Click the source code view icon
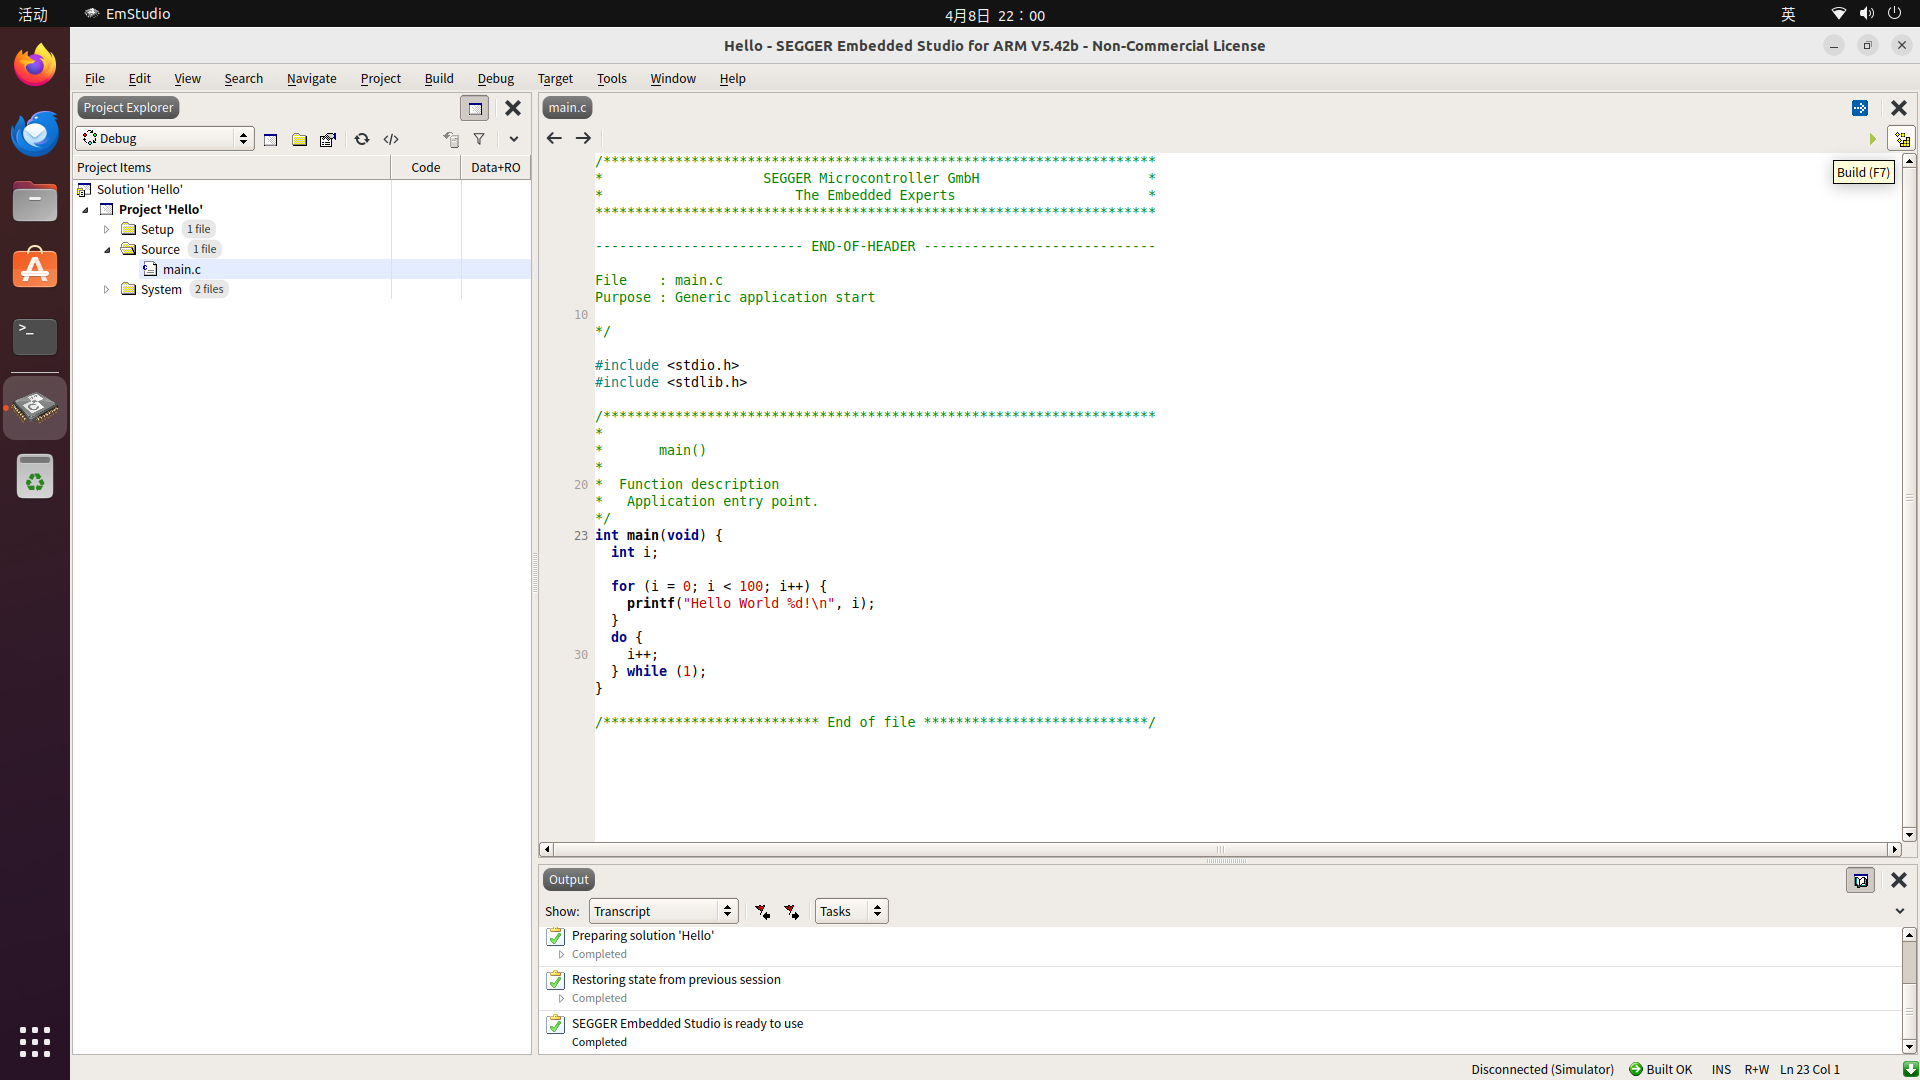Viewport: 1920px width, 1080px height. [x=391, y=139]
